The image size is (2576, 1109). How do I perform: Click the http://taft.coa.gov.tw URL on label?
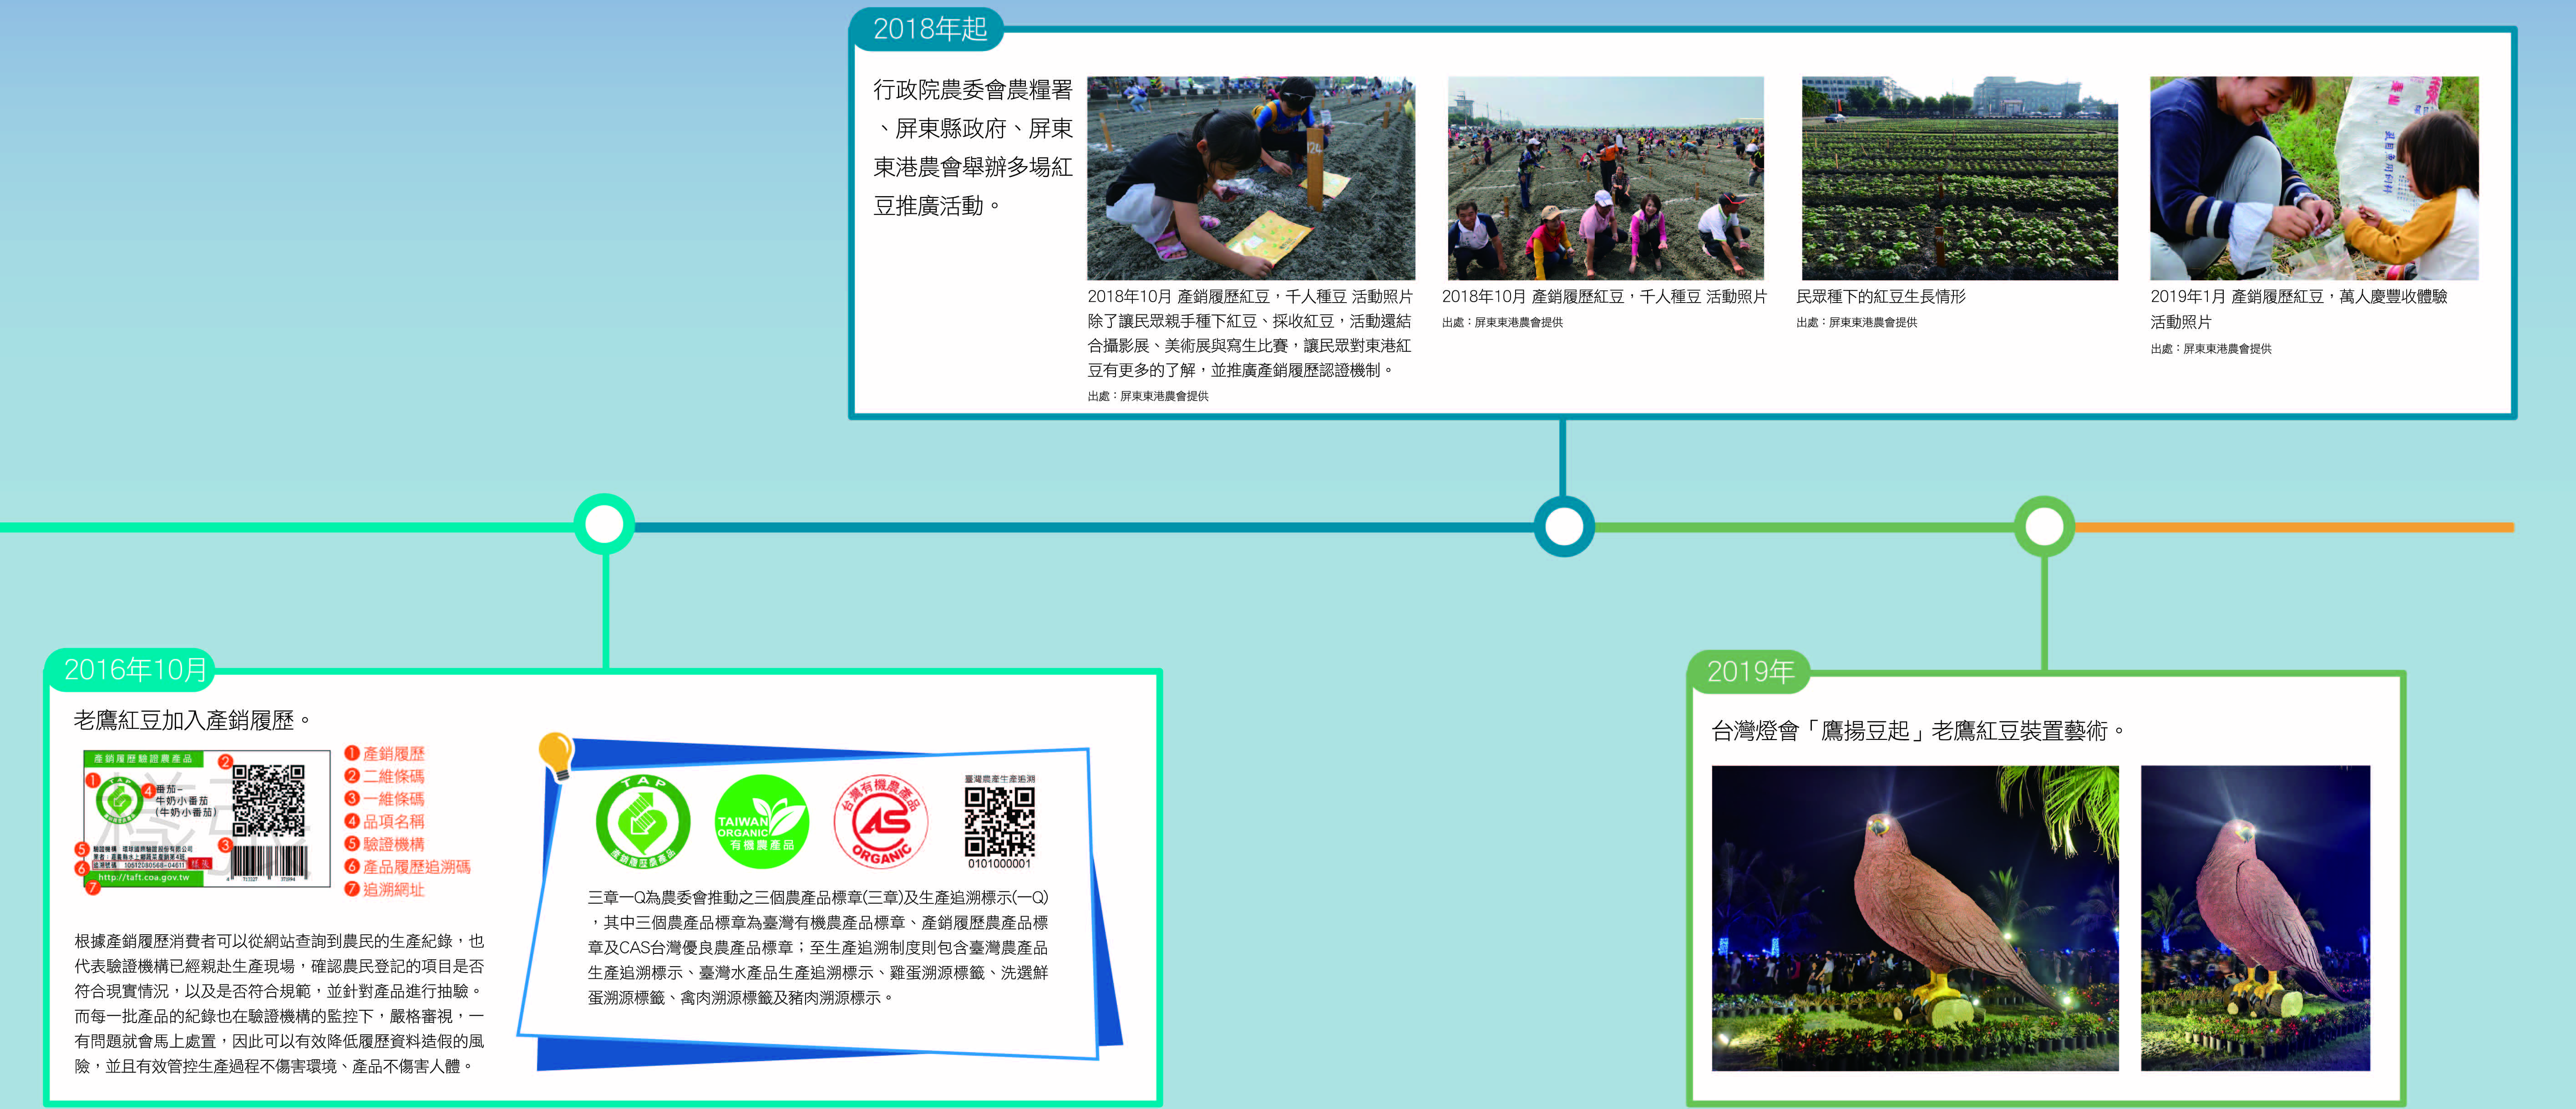coord(143,878)
